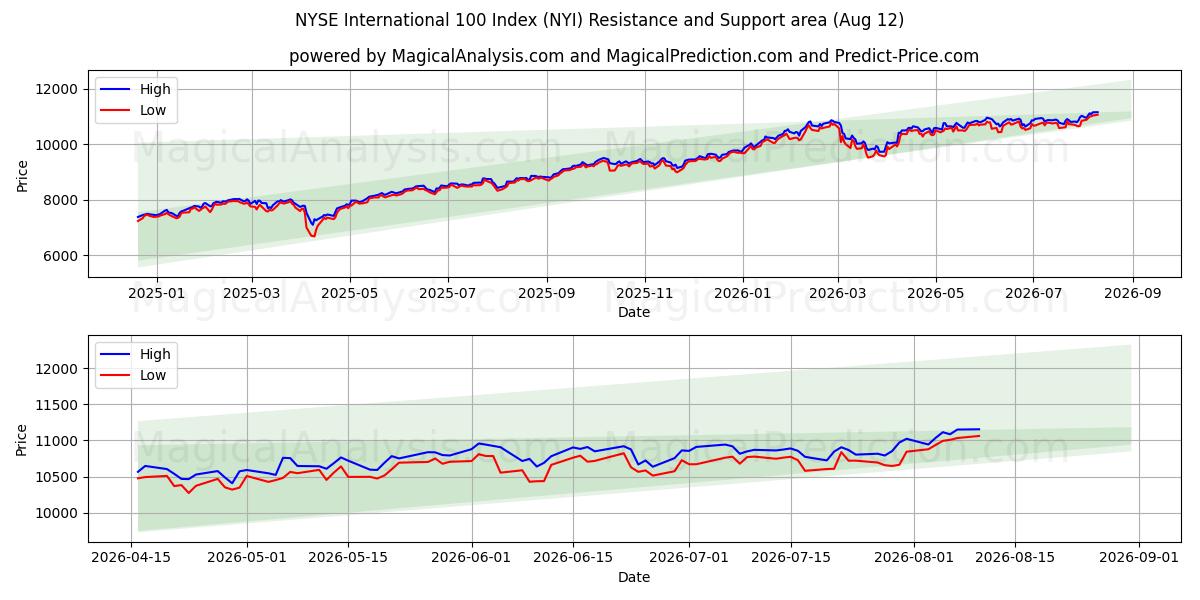This screenshot has height=600, width=1200.
Task: Click the 2025-03 date tick label
Action: click(251, 293)
